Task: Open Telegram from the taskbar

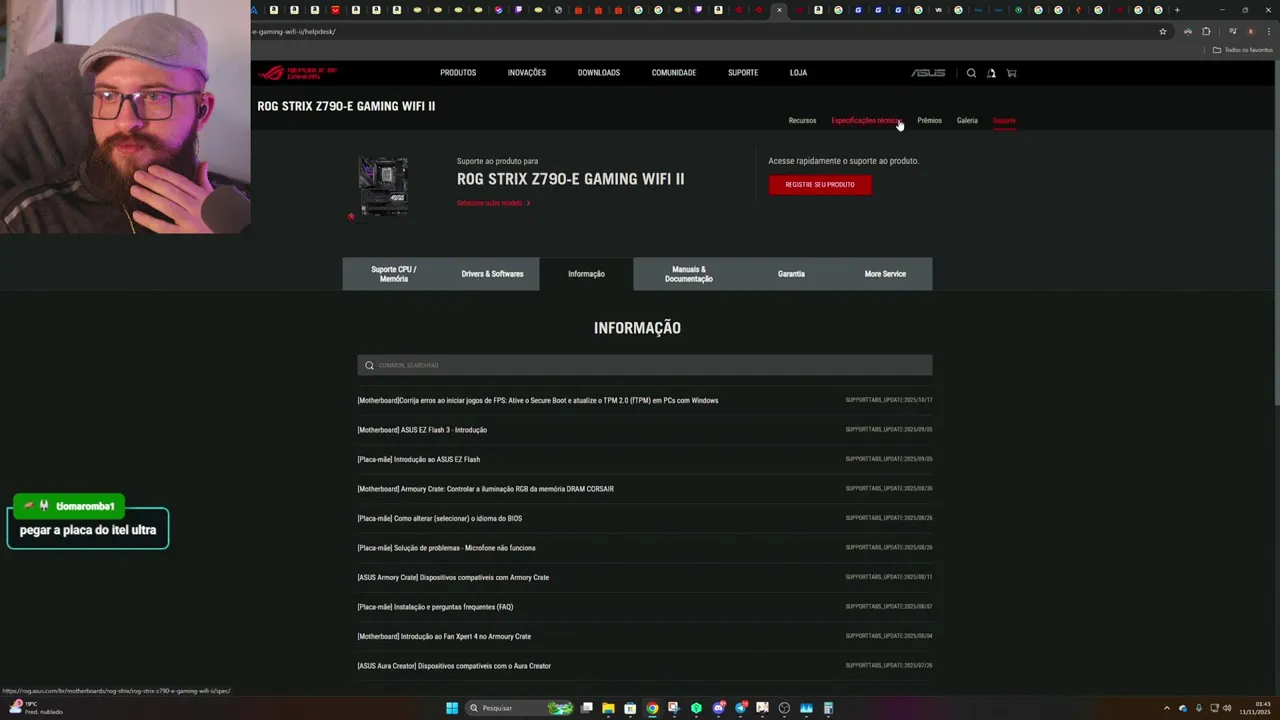Action: click(x=740, y=708)
